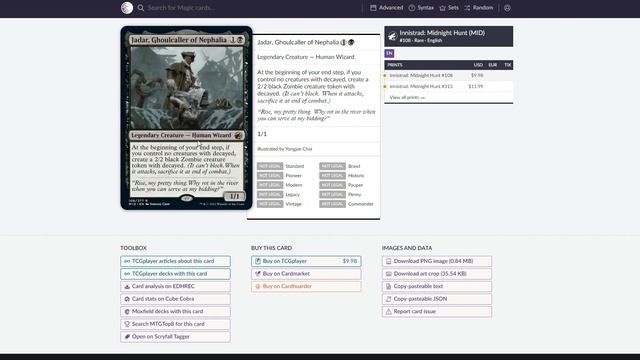Click the art crop image icon
Viewport: 640px width, 360px height.
click(x=389, y=274)
